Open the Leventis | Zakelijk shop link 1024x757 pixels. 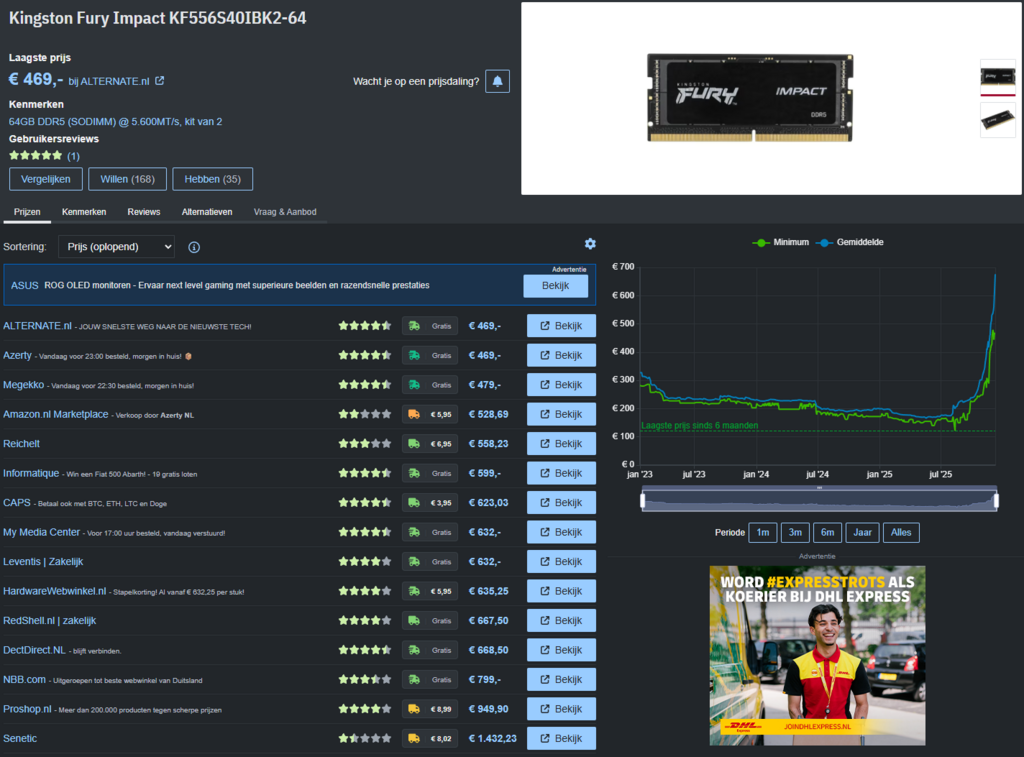(43, 562)
